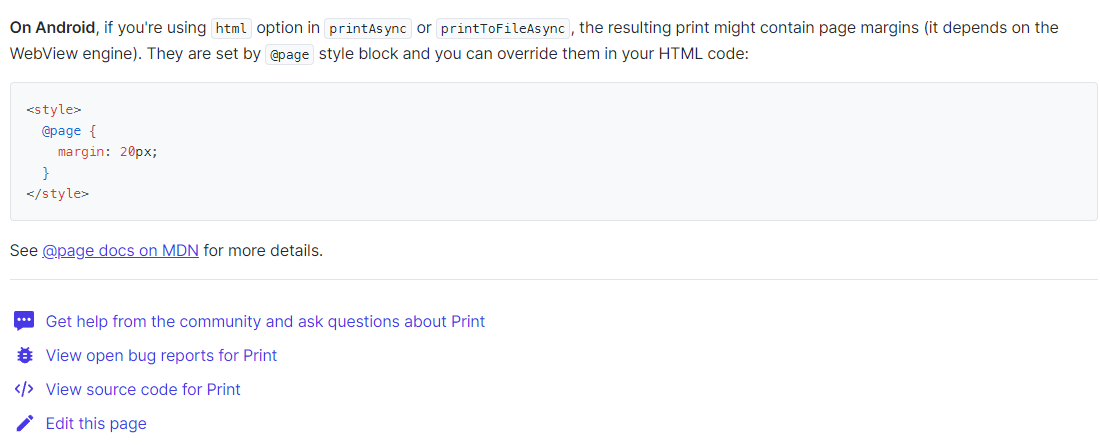Click the bug icon beside bug reports
This screenshot has height=445, width=1100.
(x=25, y=355)
